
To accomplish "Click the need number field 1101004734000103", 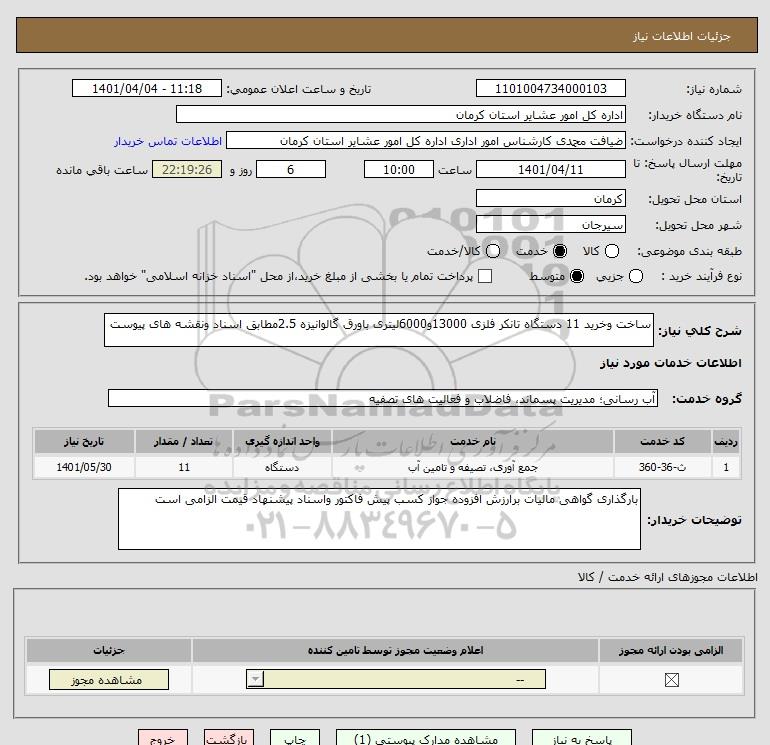I will pos(550,89).
